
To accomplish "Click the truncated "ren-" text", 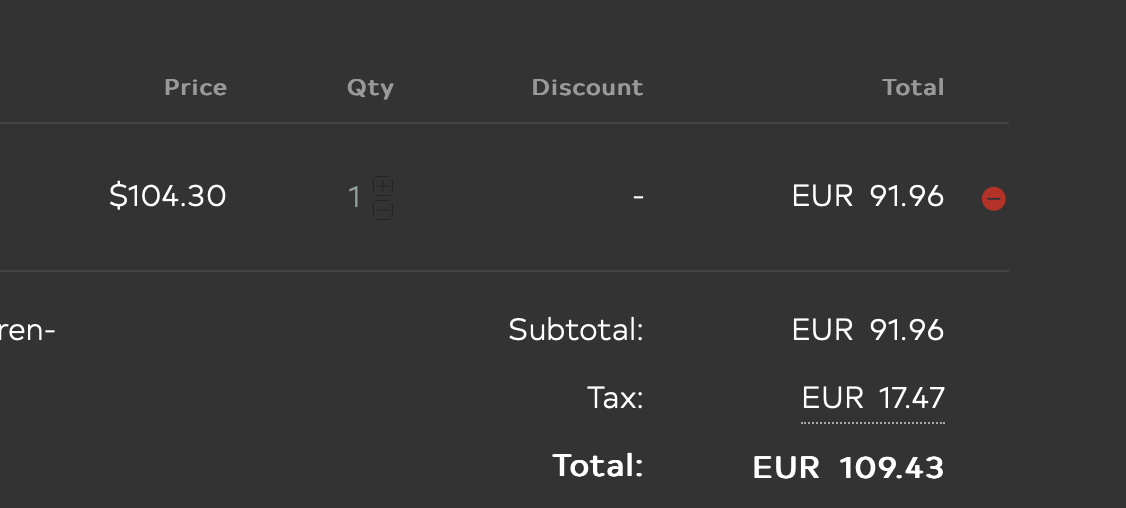I will (x=27, y=330).
